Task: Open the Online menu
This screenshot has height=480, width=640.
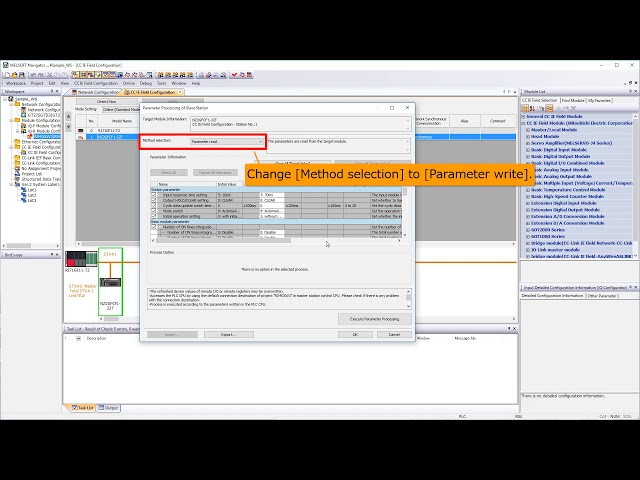Action: 129,83
